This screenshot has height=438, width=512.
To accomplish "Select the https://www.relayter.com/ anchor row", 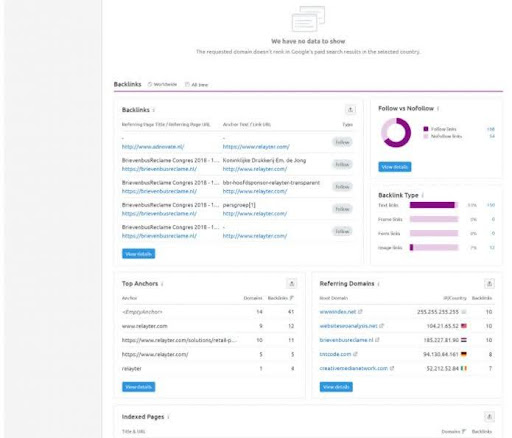I will coord(209,354).
